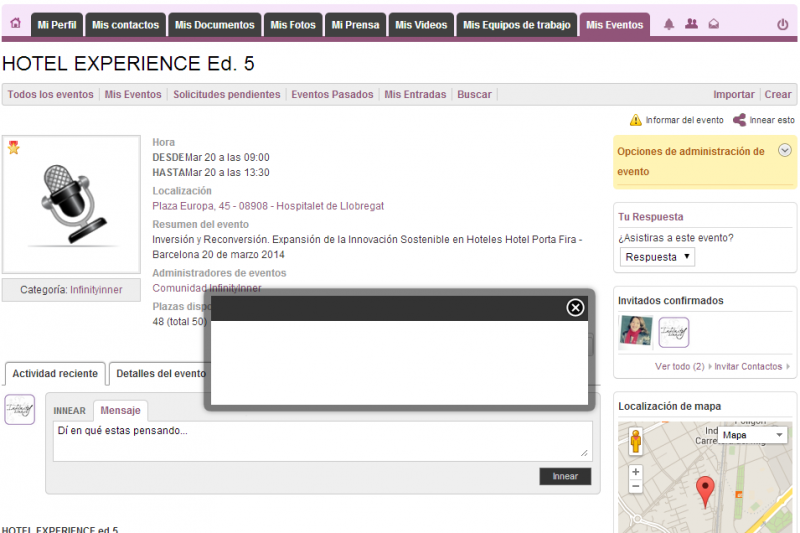Screen dimensions: 800x533
Task: Open Mis contactos tab
Action: pyautogui.click(x=126, y=25)
